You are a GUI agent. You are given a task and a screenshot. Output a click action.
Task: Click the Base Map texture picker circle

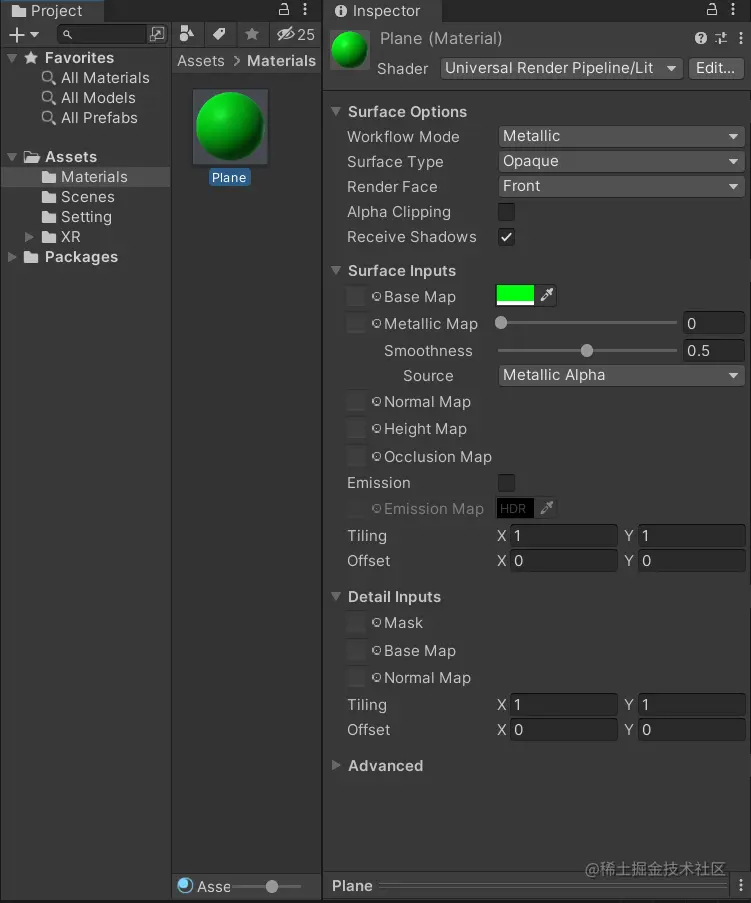point(376,297)
